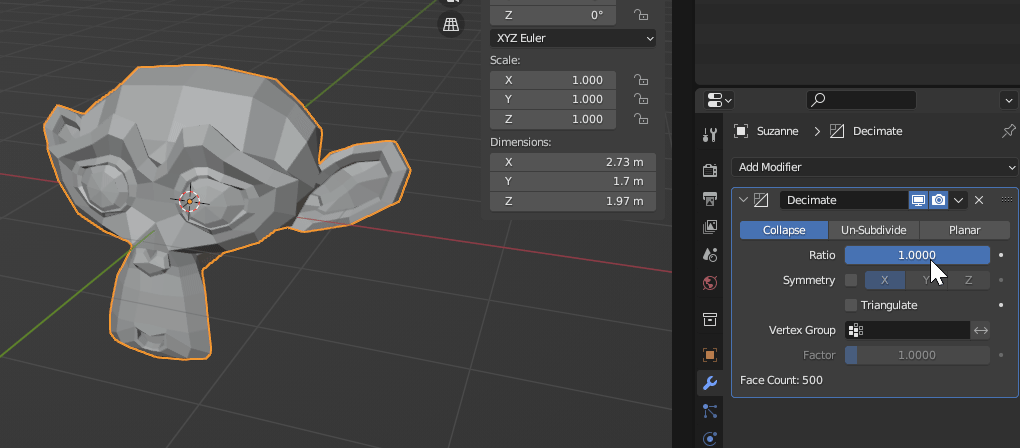
Task: Animate the Triangulate property dot
Action: [x=1001, y=305]
